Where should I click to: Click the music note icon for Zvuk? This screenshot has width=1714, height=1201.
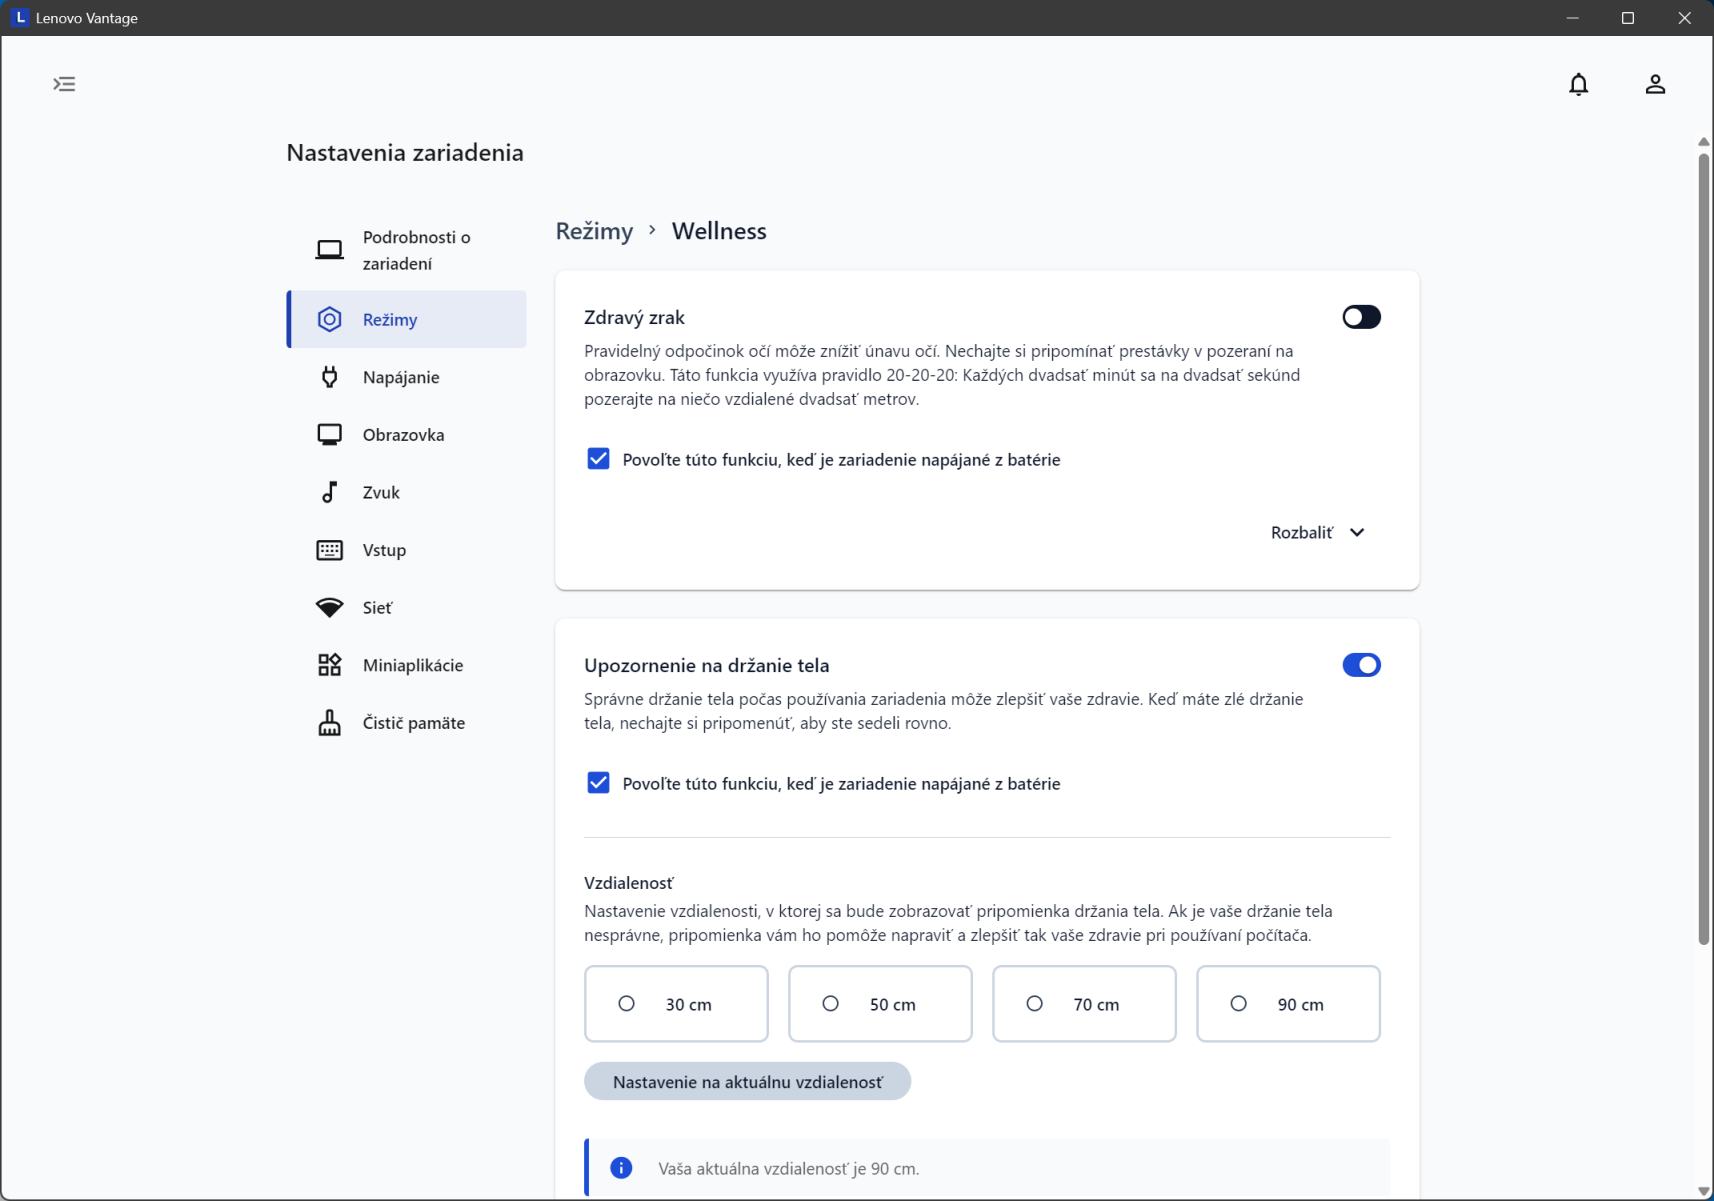point(329,492)
